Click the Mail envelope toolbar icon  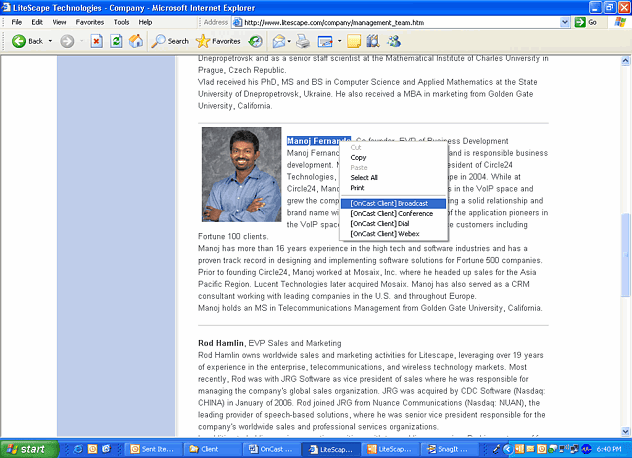279,41
